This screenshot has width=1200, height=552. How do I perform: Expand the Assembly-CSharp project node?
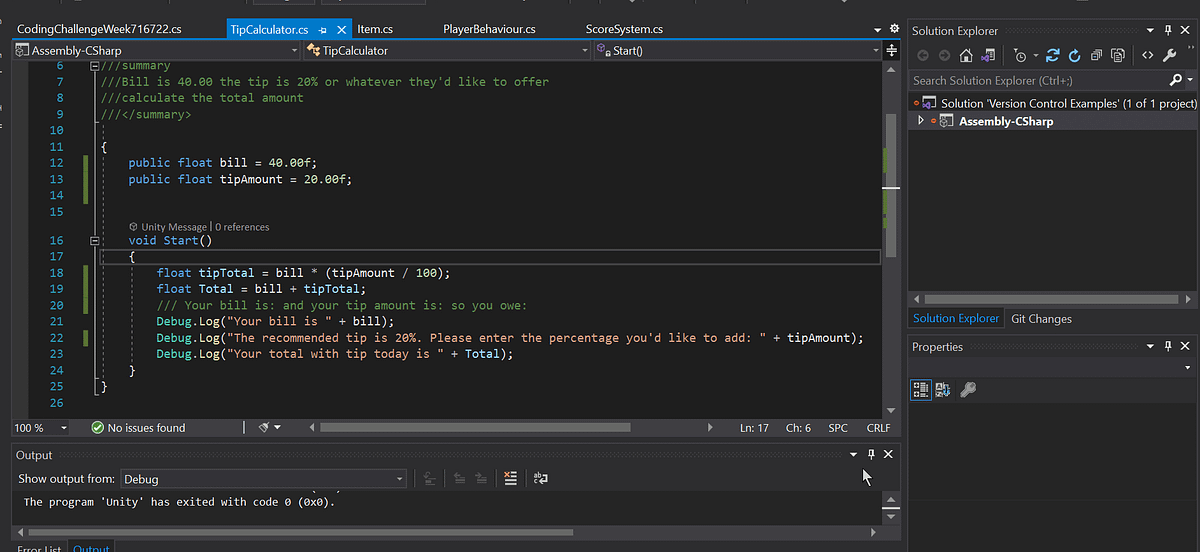(x=921, y=121)
